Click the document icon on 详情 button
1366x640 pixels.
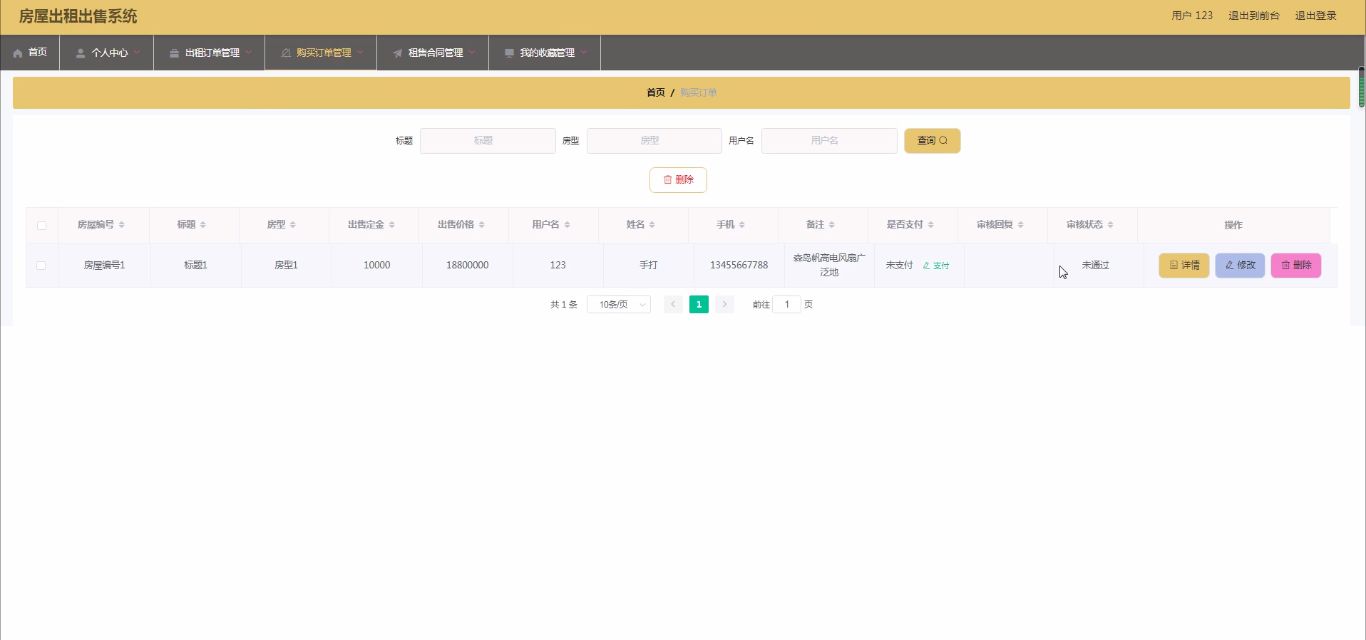pyautogui.click(x=1174, y=266)
